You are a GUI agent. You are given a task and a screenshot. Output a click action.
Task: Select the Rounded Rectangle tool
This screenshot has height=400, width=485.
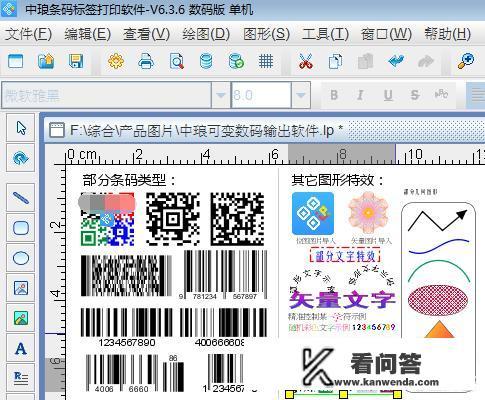[x=21, y=228]
